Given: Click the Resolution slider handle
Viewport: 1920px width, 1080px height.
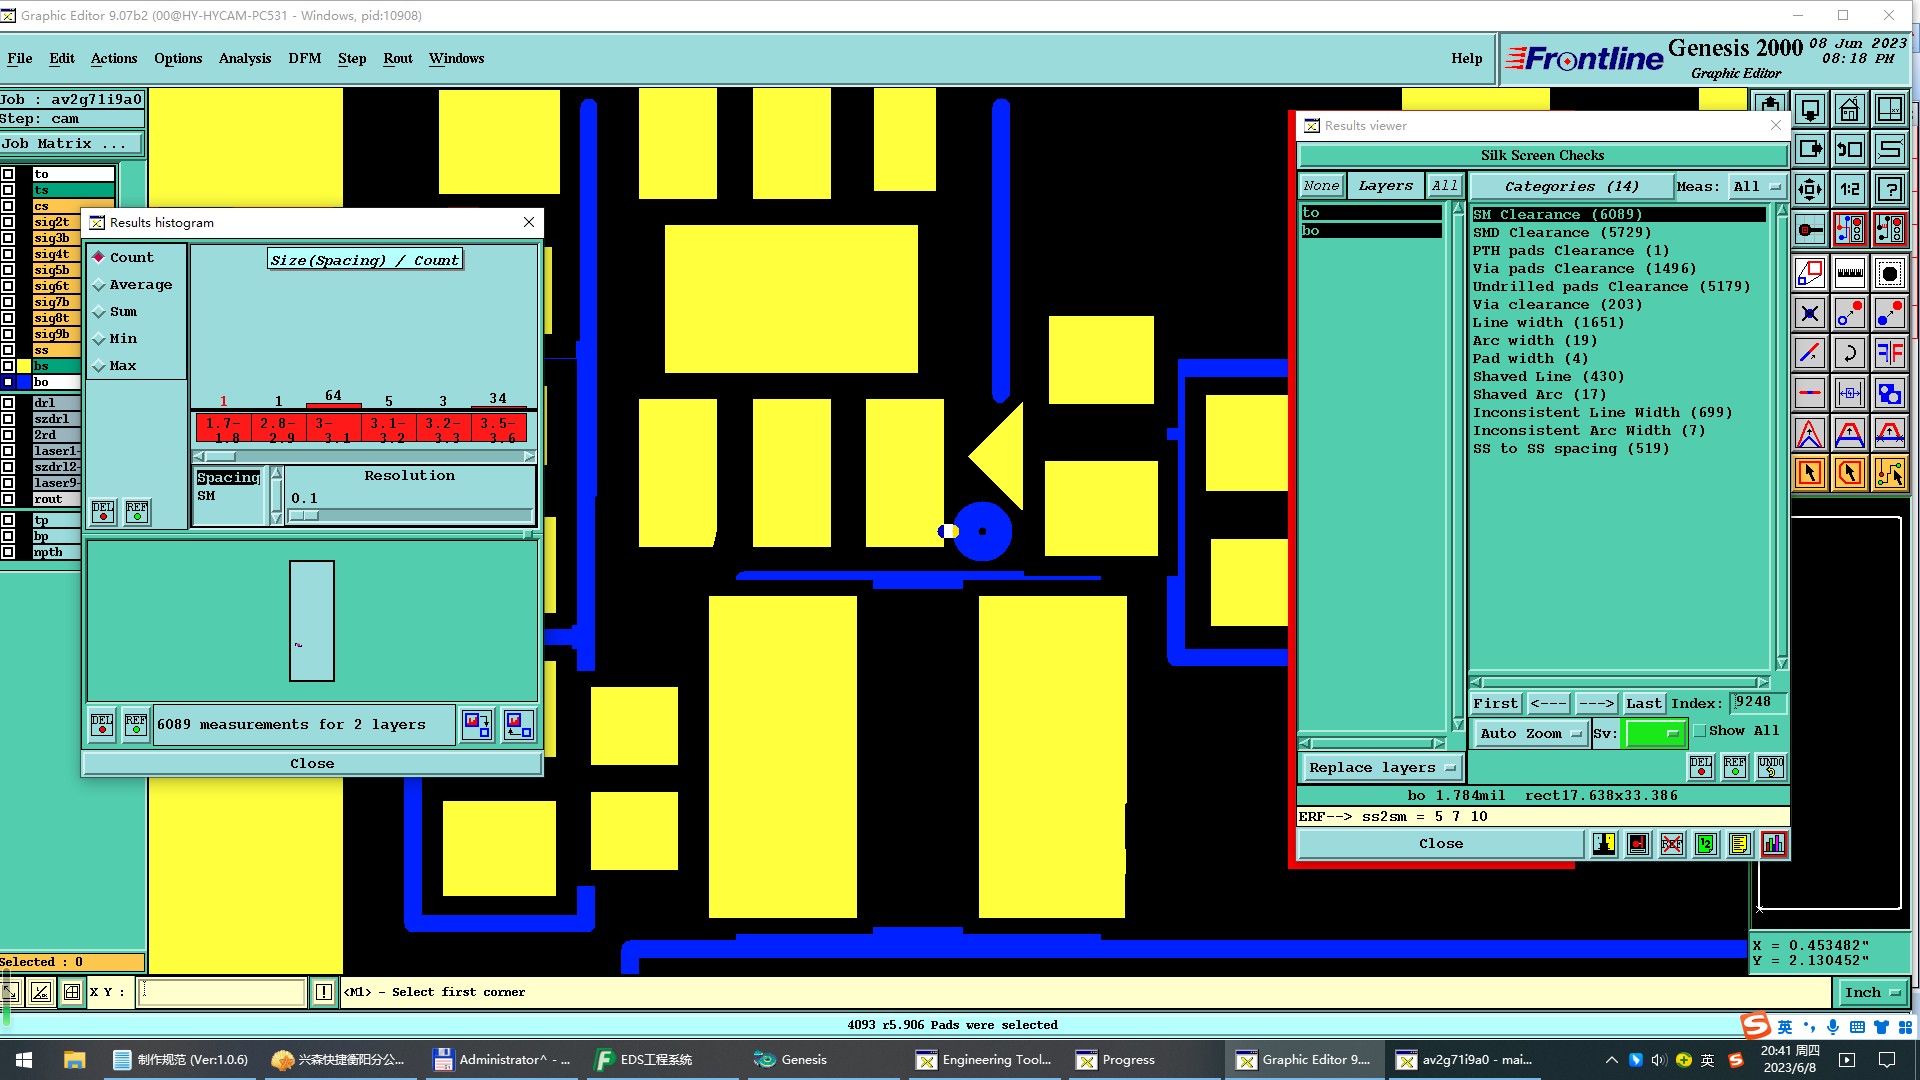Looking at the screenshot, I should (x=304, y=516).
